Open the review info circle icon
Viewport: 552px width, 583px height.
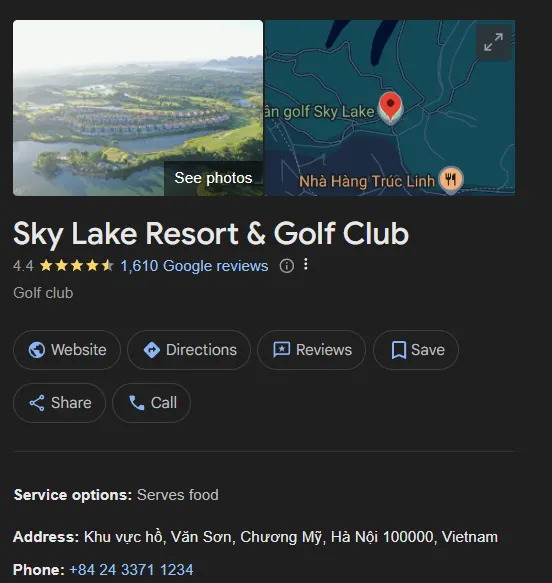287,266
